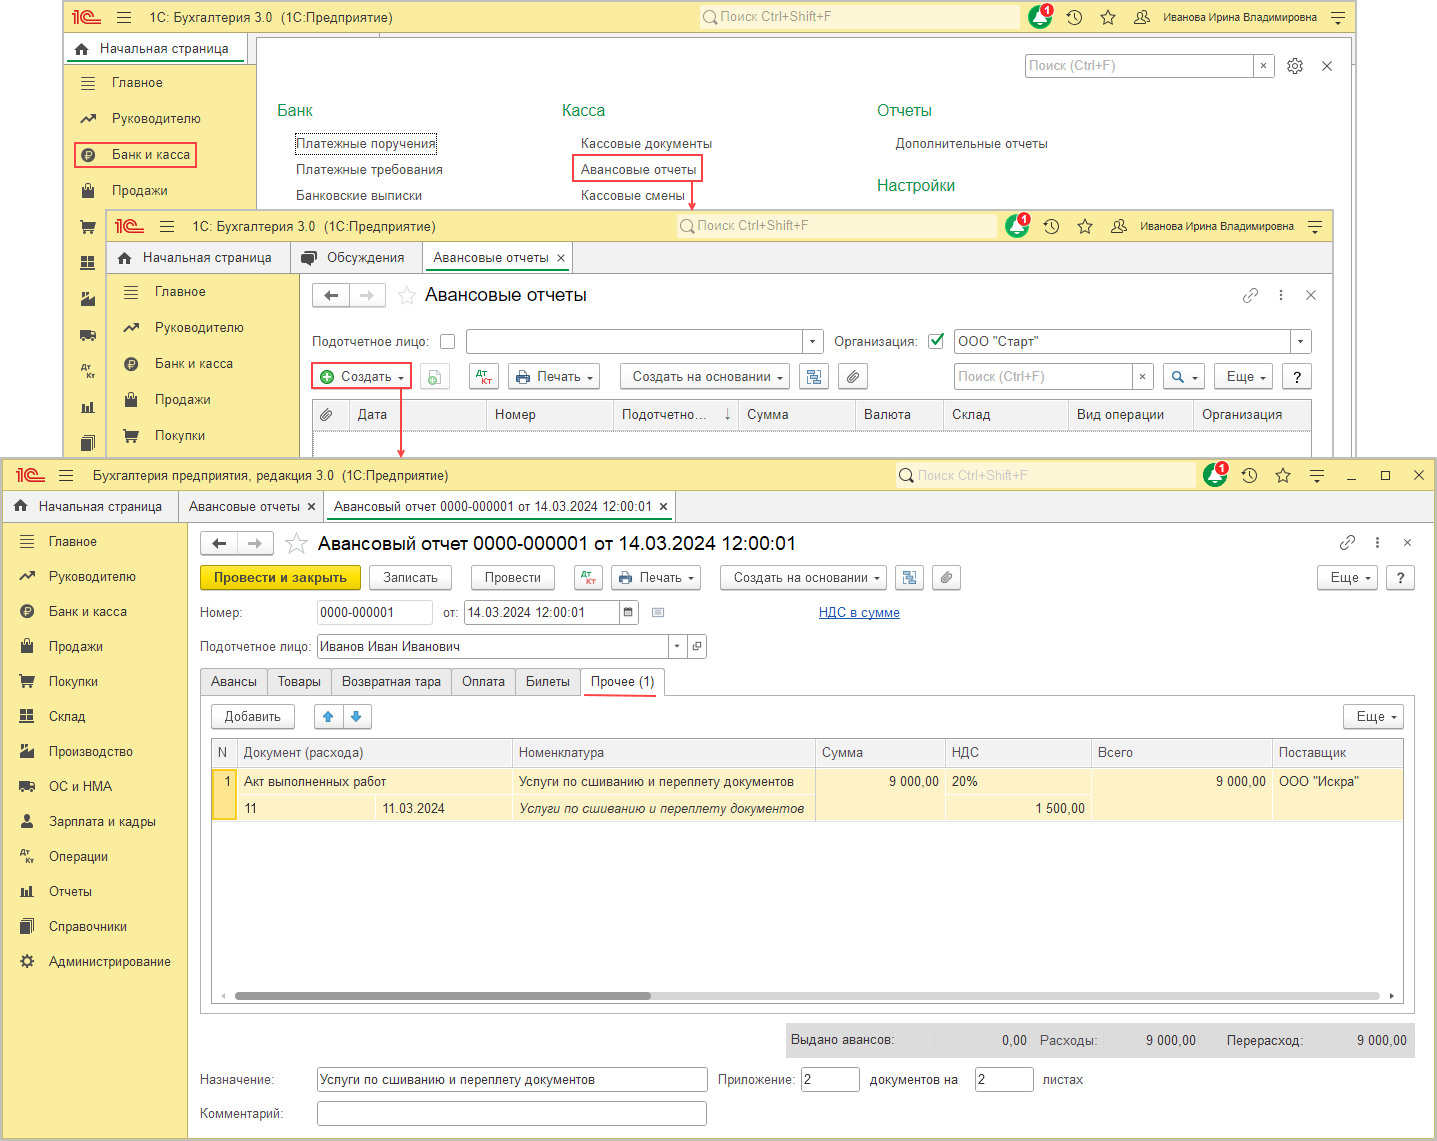Move the row up with the blue up arrow
The image size is (1437, 1141).
pyautogui.click(x=328, y=716)
